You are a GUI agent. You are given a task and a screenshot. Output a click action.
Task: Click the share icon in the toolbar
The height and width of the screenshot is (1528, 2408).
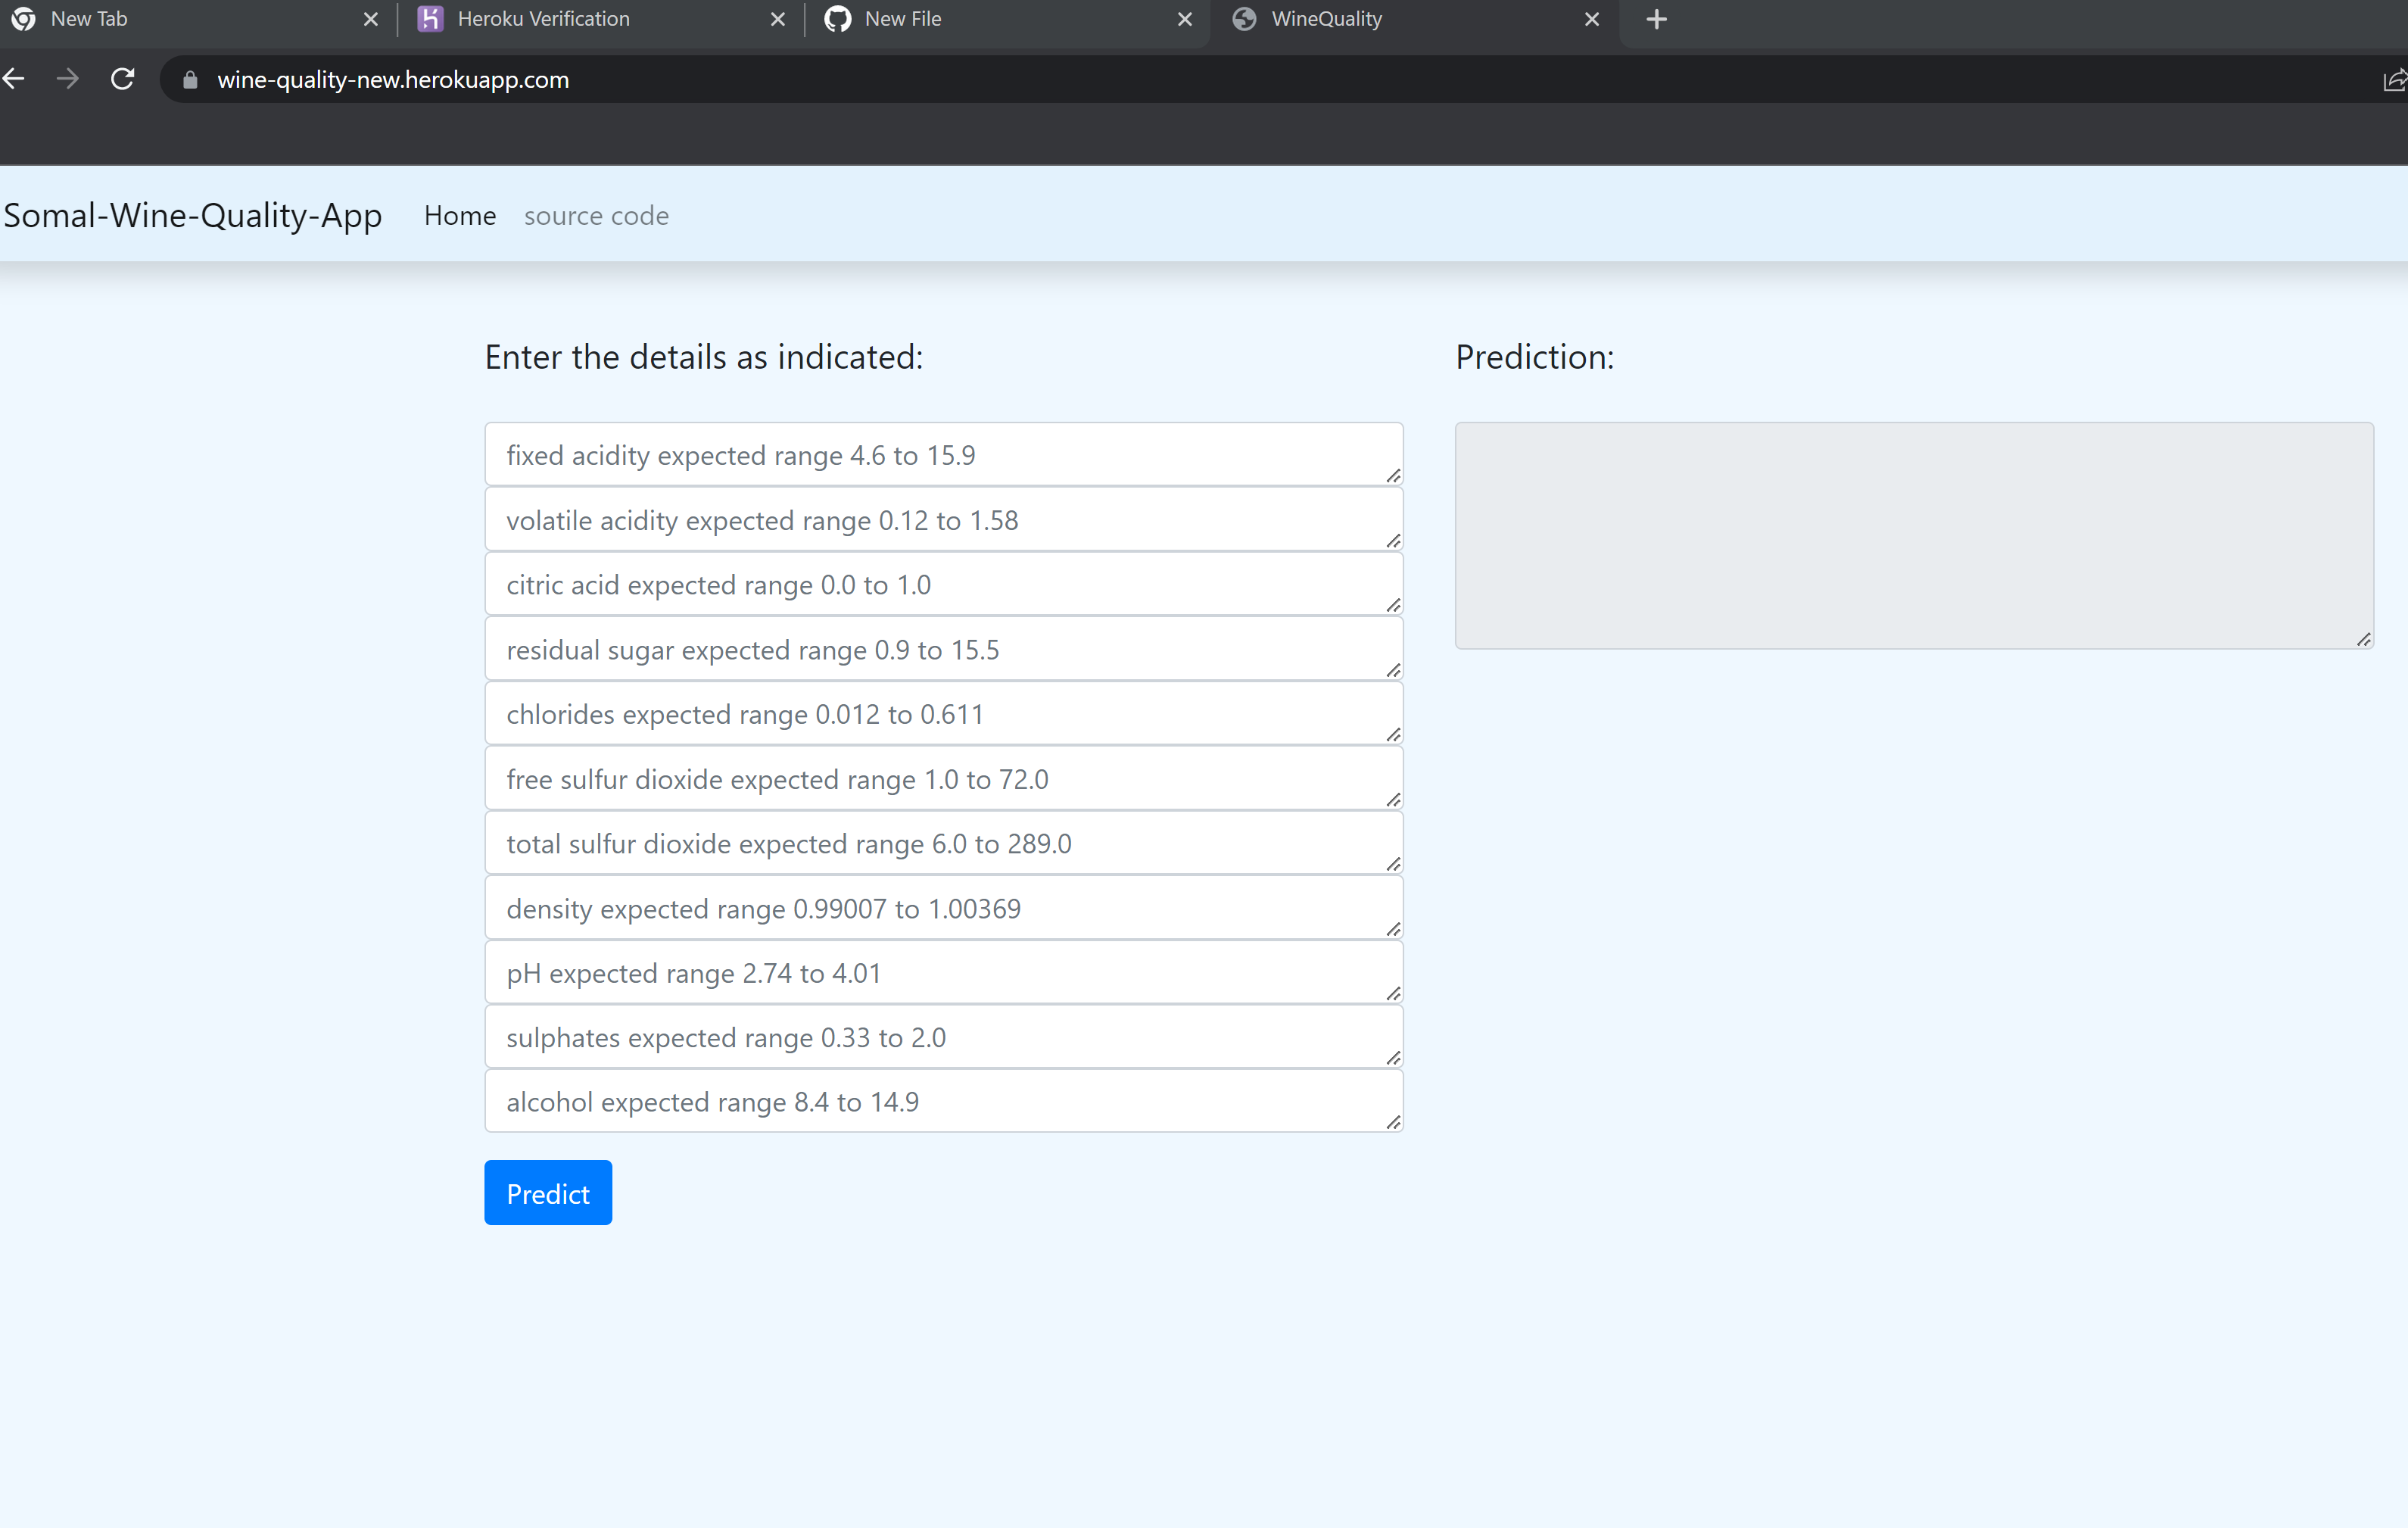pos(2396,80)
